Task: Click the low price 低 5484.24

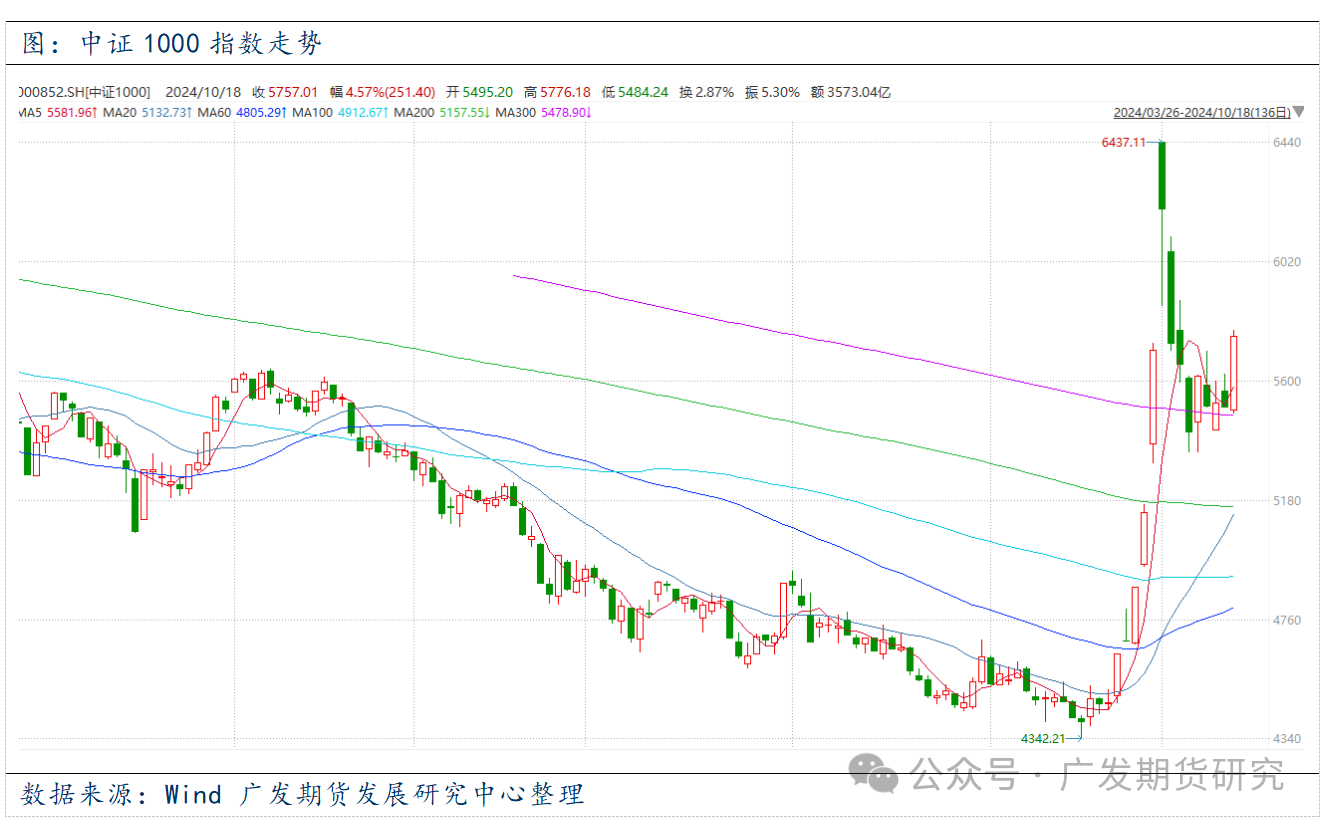Action: 635,92
